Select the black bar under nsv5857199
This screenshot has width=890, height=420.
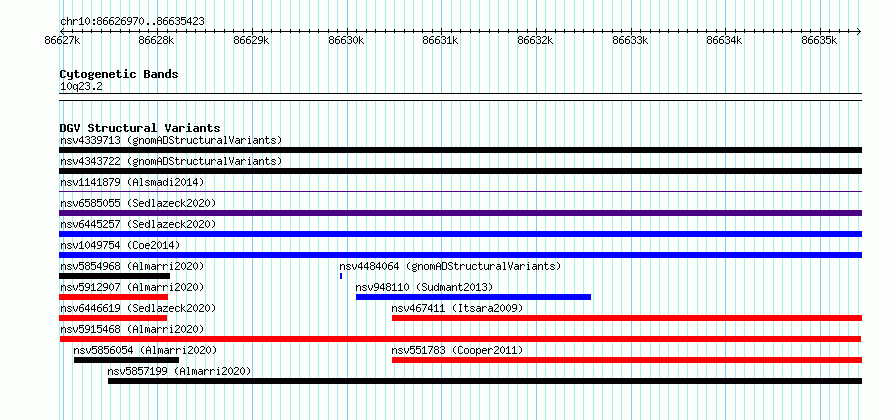pyautogui.click(x=485, y=381)
